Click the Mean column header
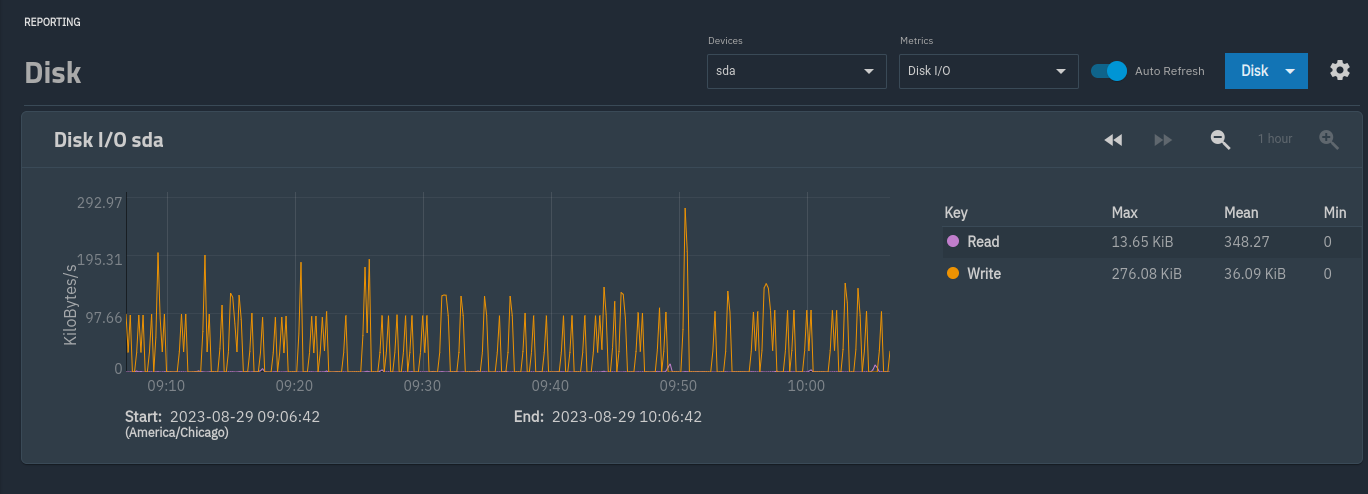1368x494 pixels. pos(1241,213)
